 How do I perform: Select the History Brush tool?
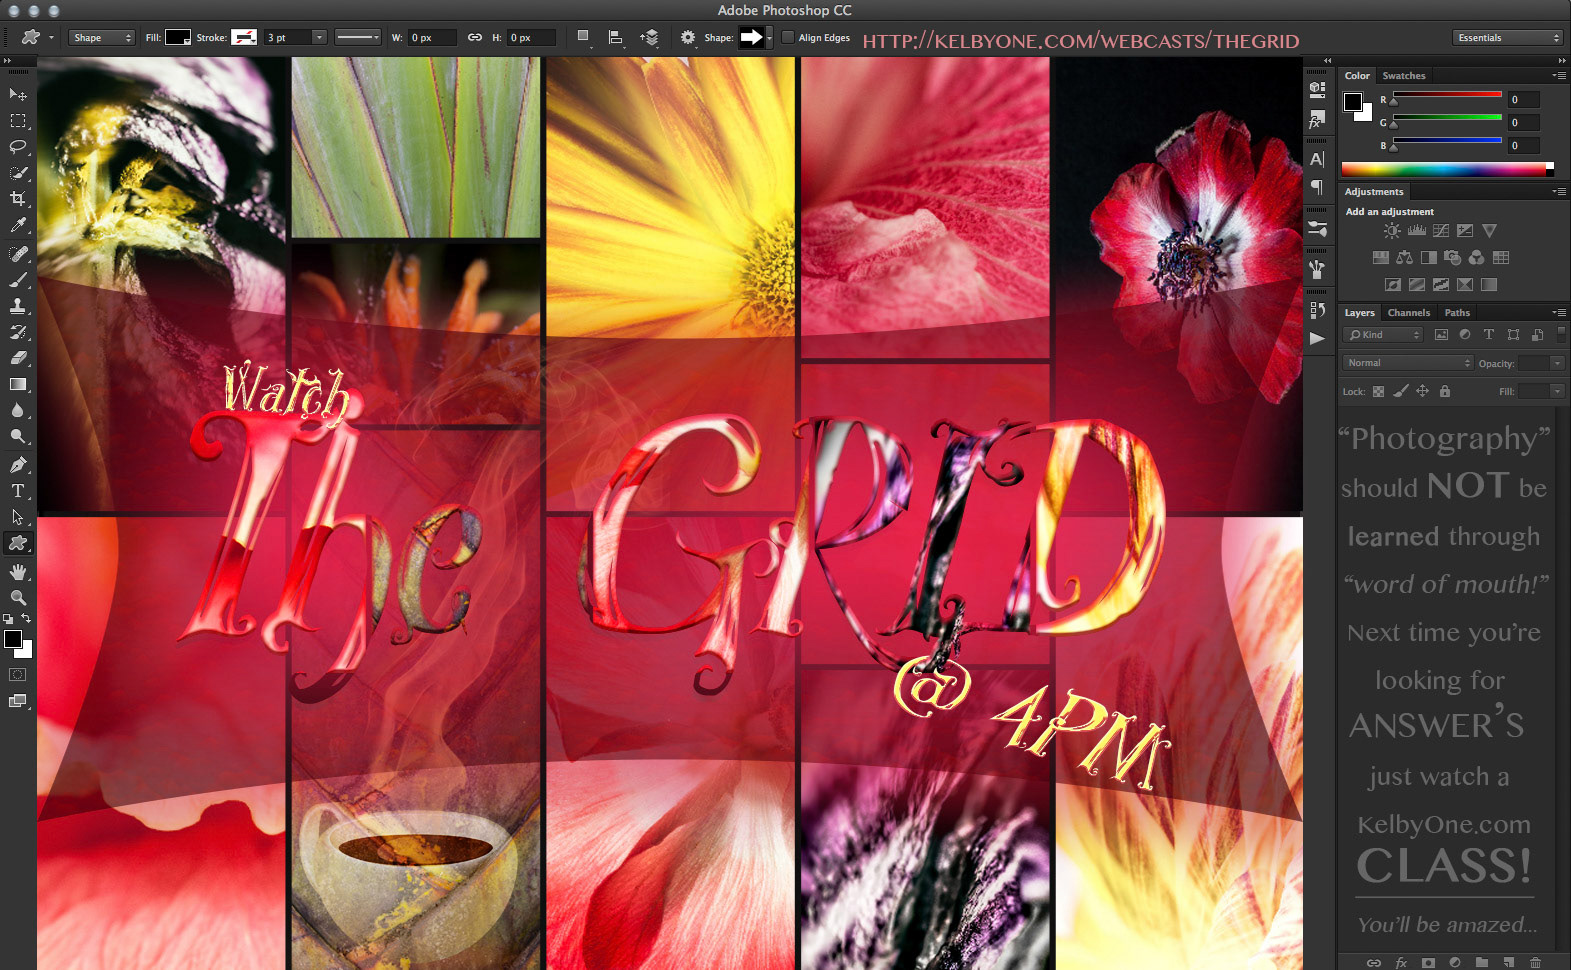(x=18, y=332)
